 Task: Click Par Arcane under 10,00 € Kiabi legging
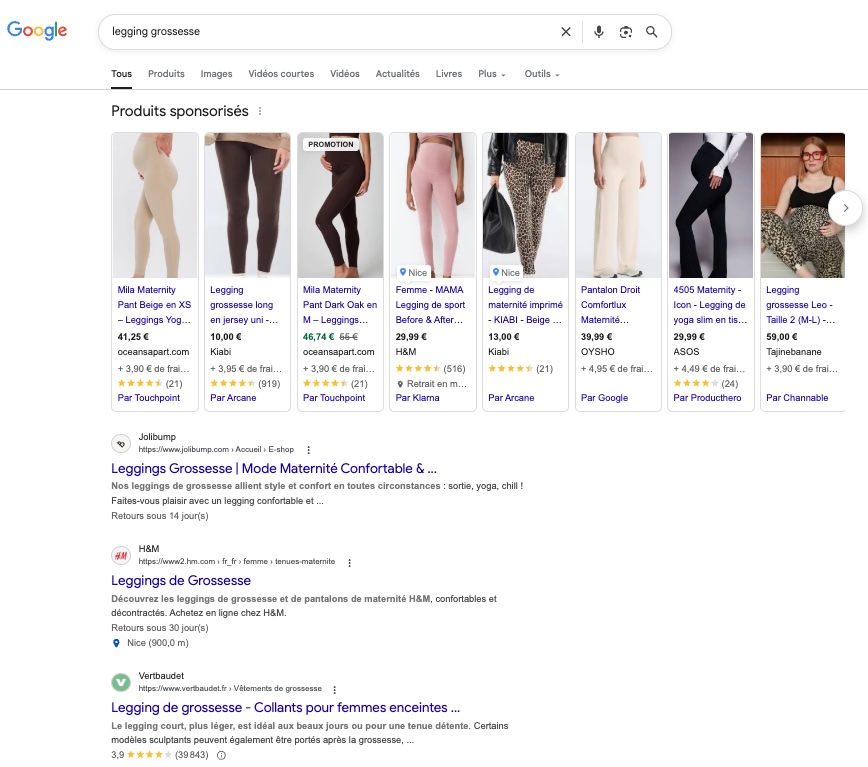click(x=233, y=398)
